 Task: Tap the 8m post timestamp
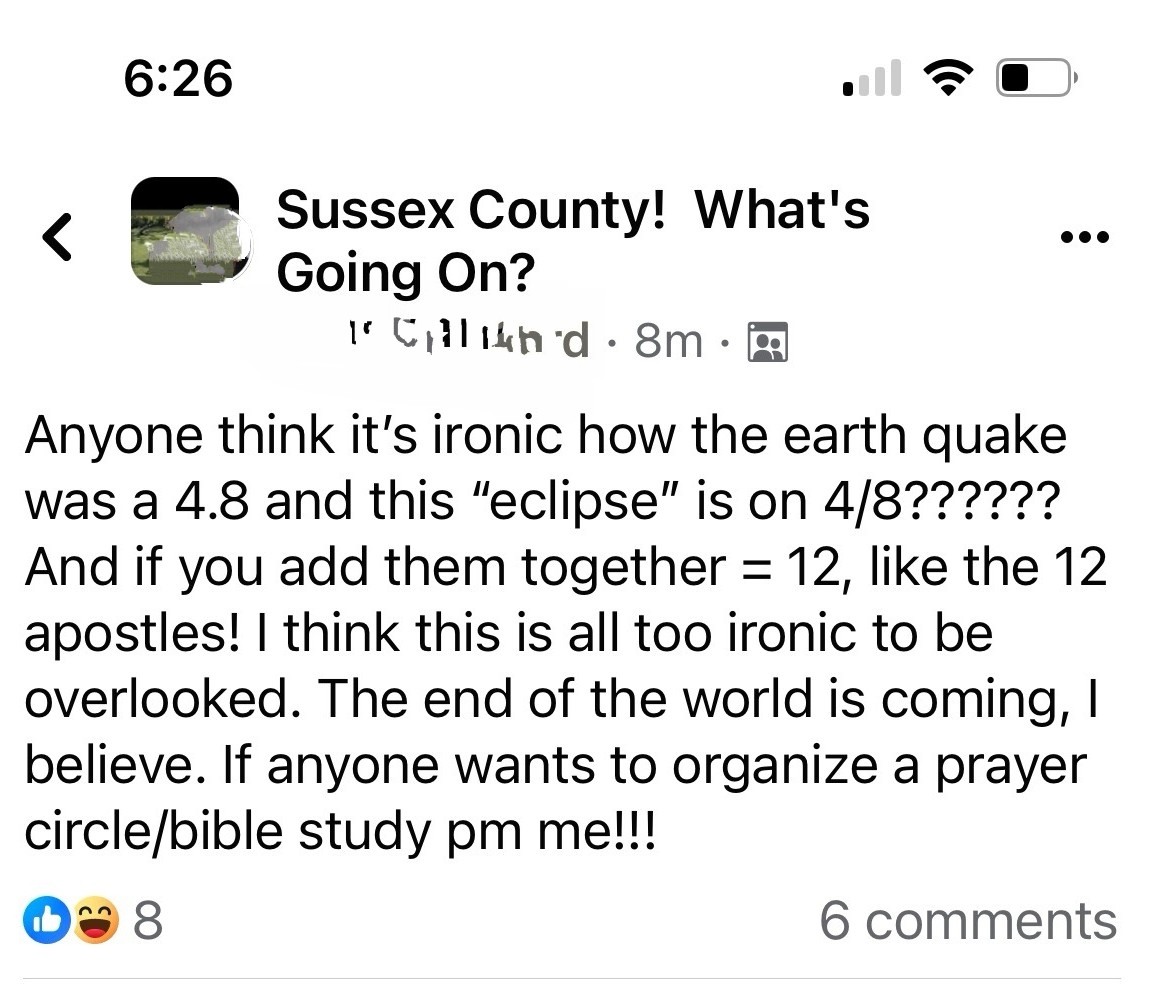[668, 342]
